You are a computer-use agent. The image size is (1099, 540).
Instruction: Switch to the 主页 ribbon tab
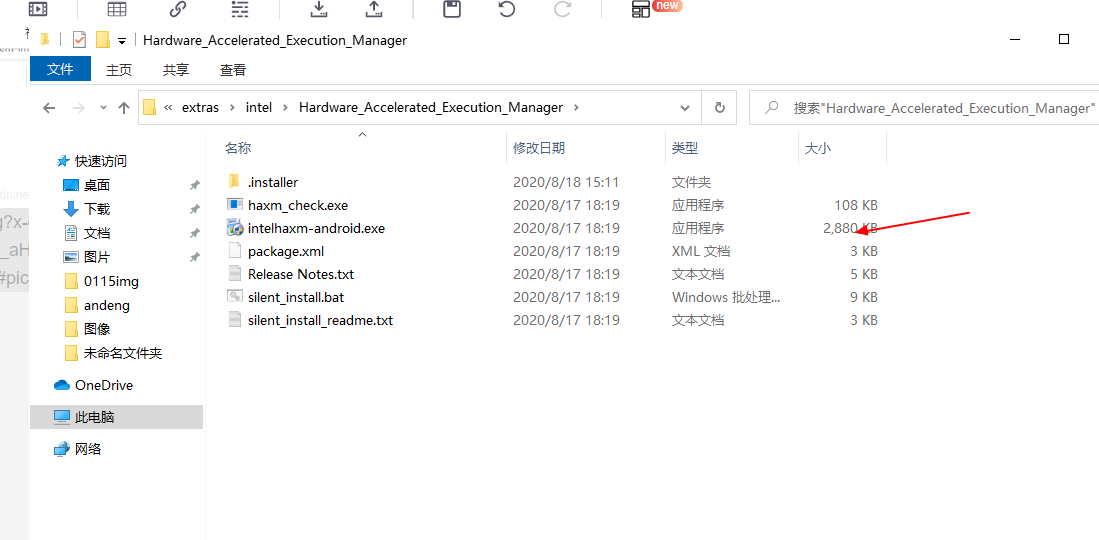point(119,69)
